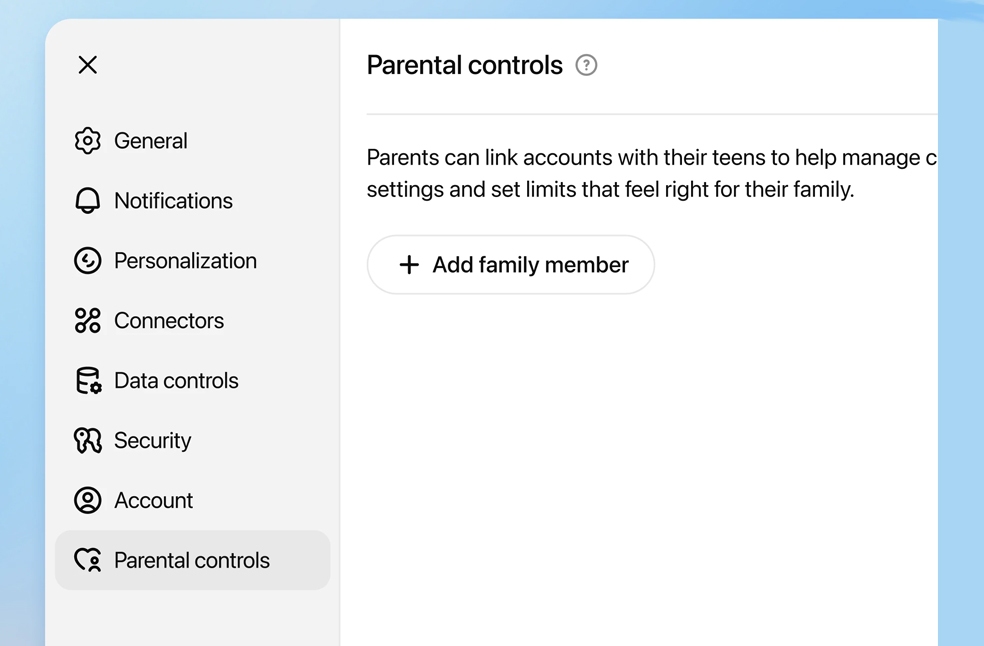Switch to the Security settings page

click(153, 440)
